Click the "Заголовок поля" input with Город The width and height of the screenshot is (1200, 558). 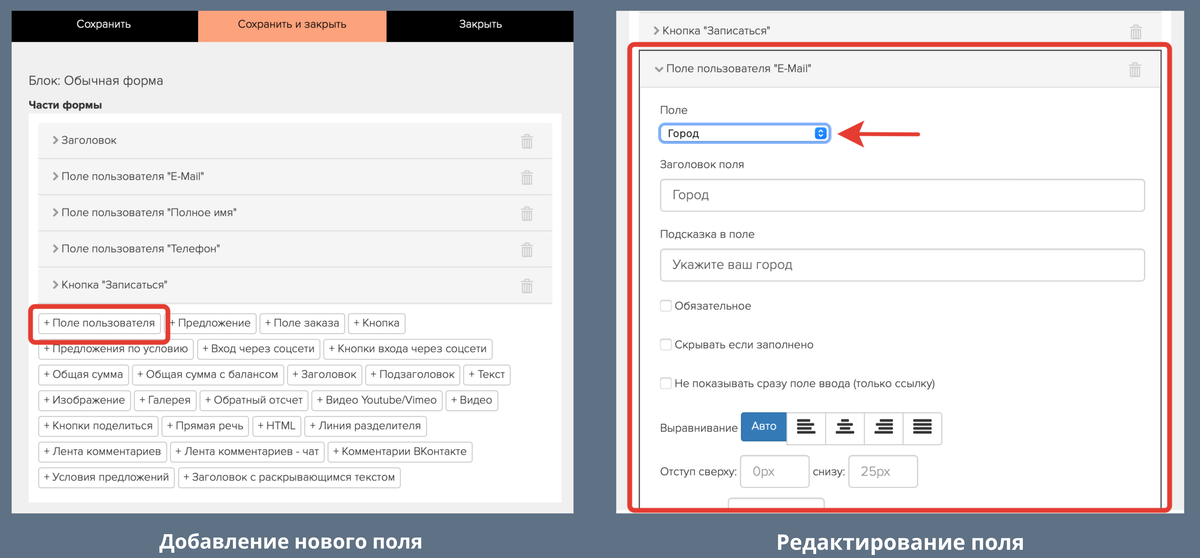[902, 195]
